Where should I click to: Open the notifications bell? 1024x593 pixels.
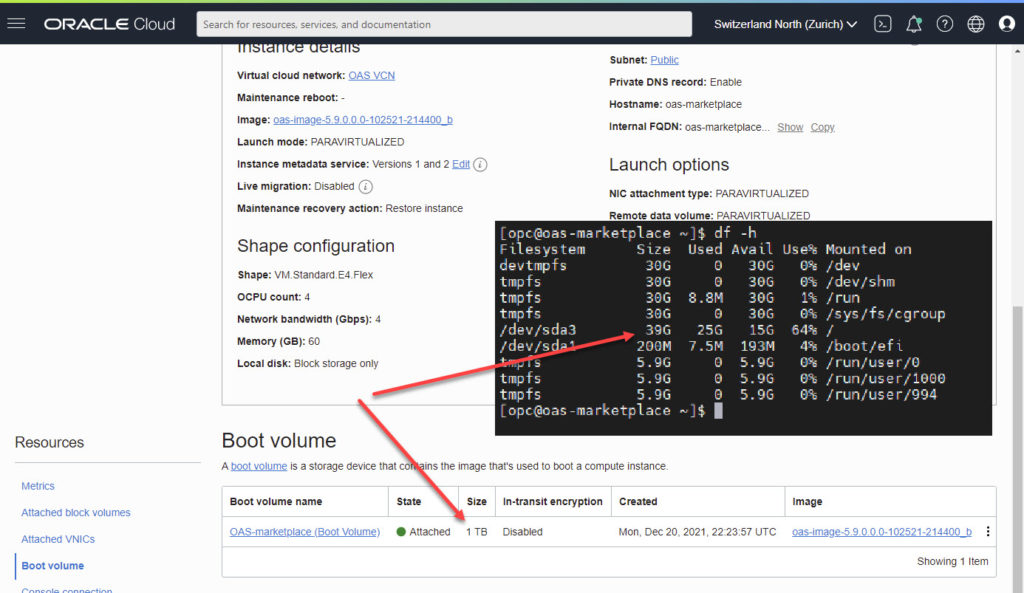(914, 24)
